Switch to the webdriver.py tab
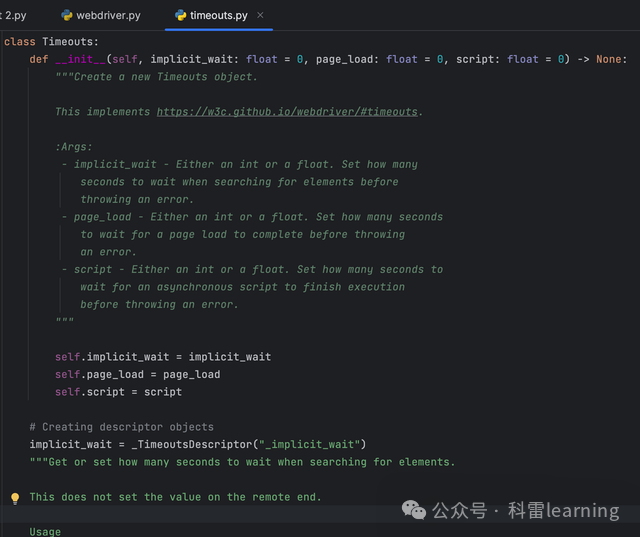Image resolution: width=640 pixels, height=537 pixels. 101,16
